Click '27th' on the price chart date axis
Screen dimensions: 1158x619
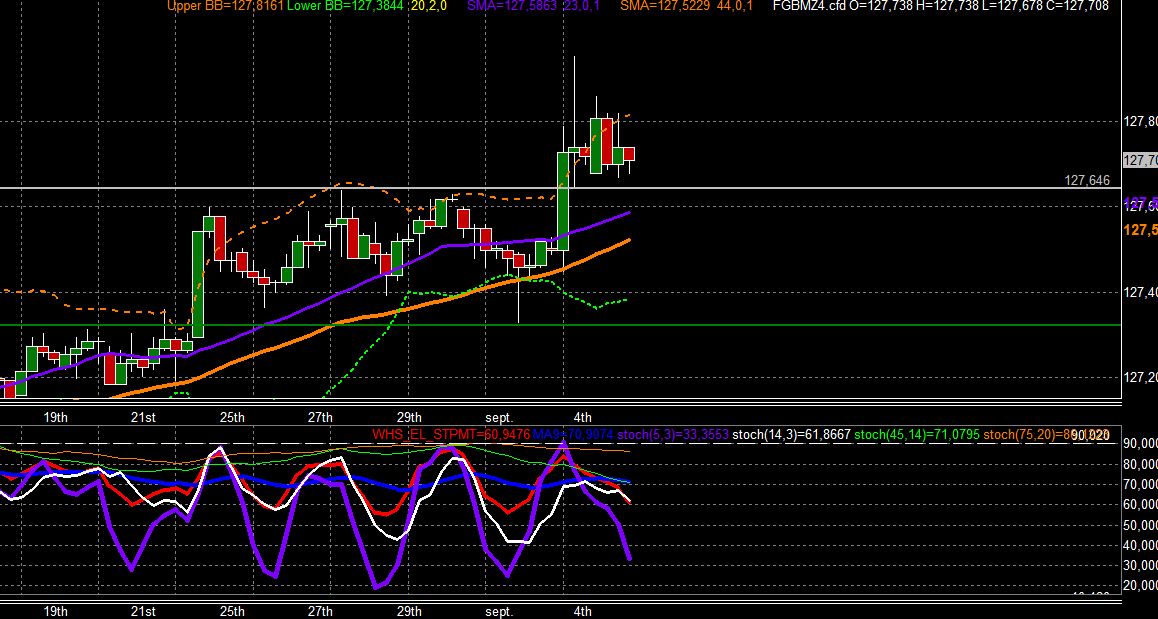(320, 417)
